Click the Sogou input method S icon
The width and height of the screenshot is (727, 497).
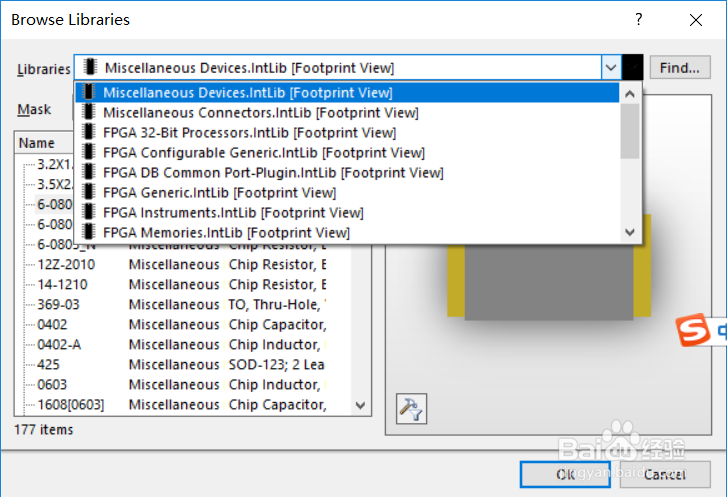690,329
